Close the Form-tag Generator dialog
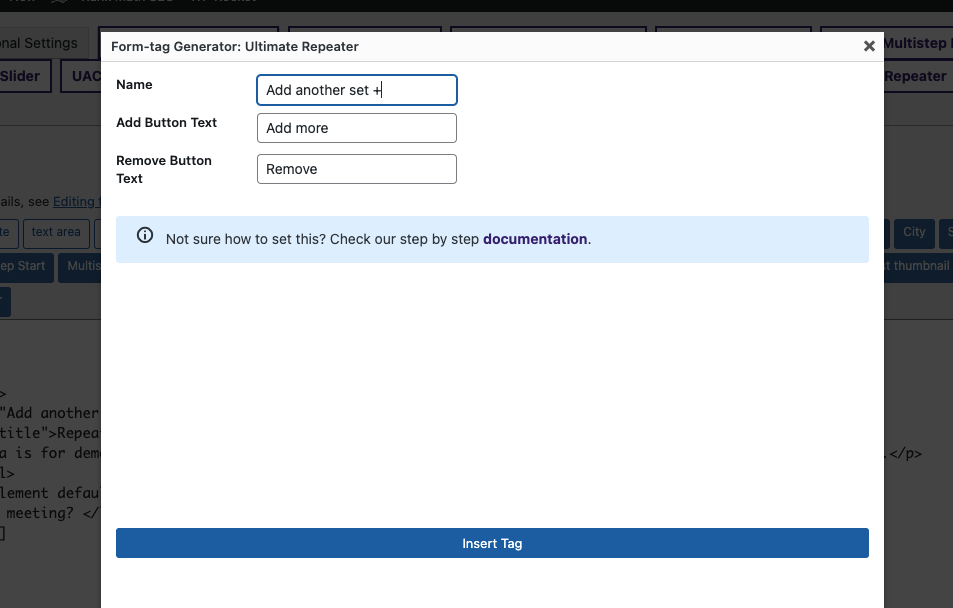953x608 pixels. pos(868,45)
